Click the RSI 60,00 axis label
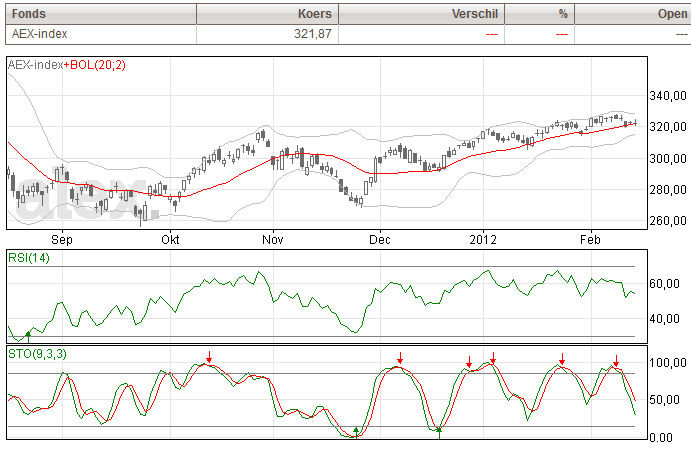Viewport: 691px width, 449px height. click(665, 284)
